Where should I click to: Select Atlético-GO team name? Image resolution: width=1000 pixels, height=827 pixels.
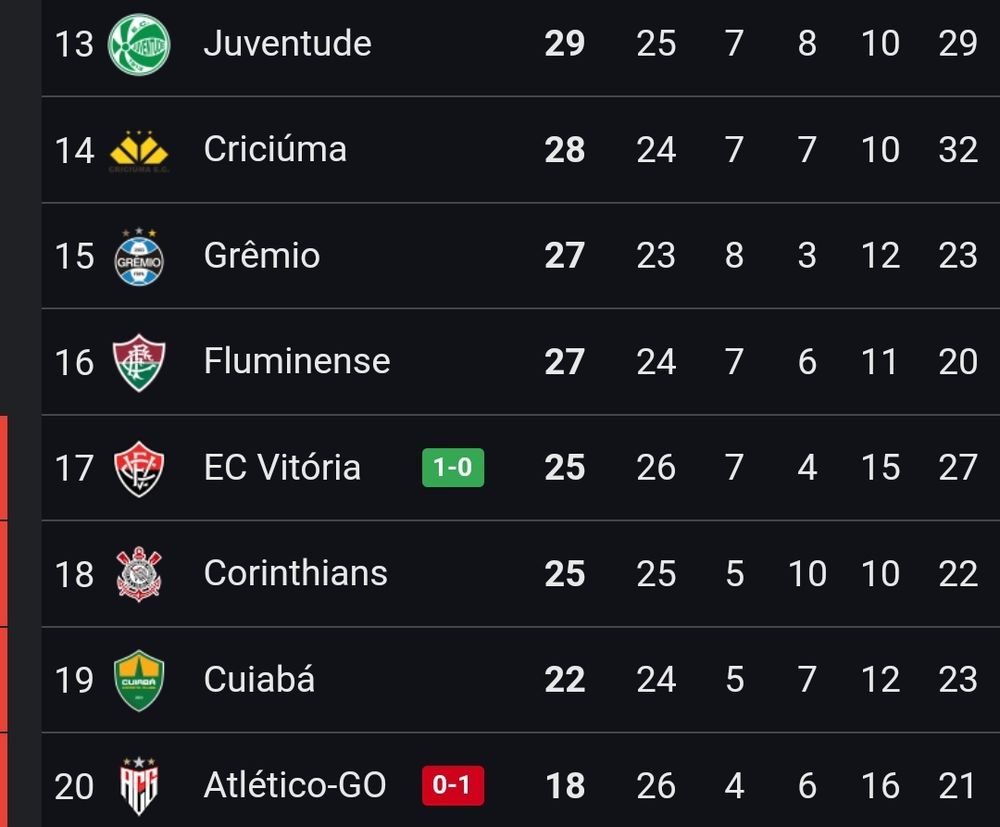point(295,786)
